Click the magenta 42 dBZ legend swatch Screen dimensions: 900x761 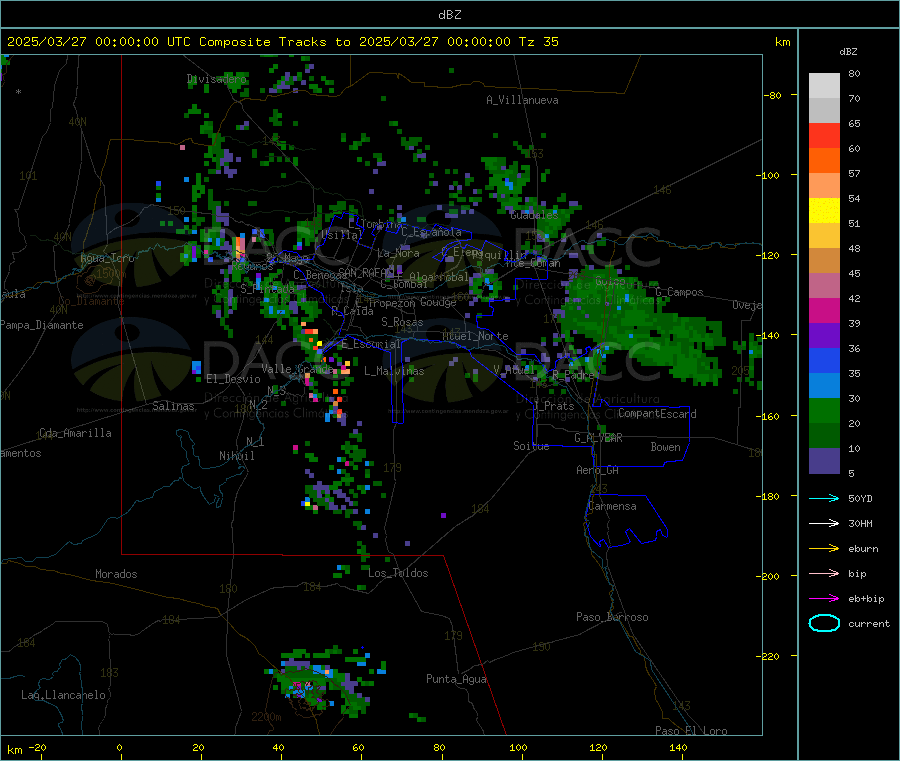[x=824, y=310]
